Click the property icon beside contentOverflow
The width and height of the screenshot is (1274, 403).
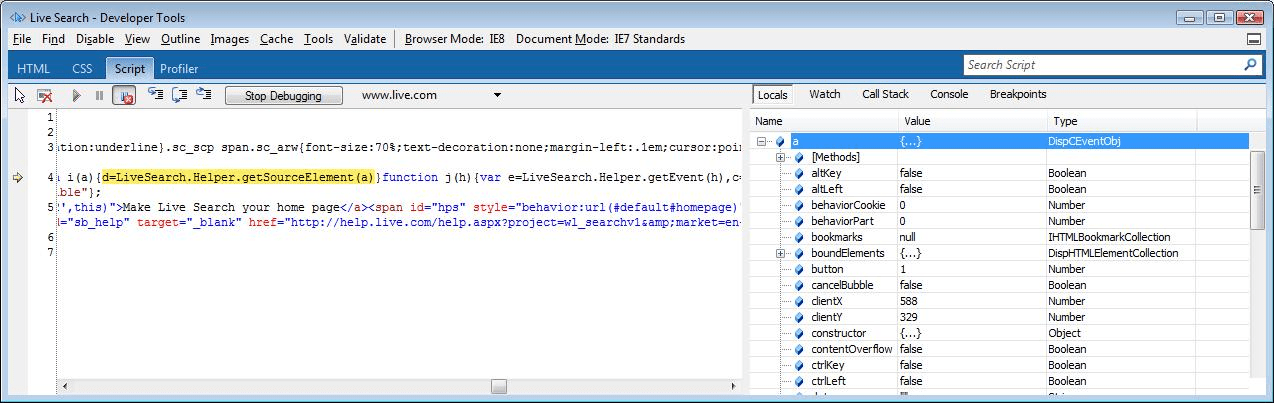(x=799, y=349)
